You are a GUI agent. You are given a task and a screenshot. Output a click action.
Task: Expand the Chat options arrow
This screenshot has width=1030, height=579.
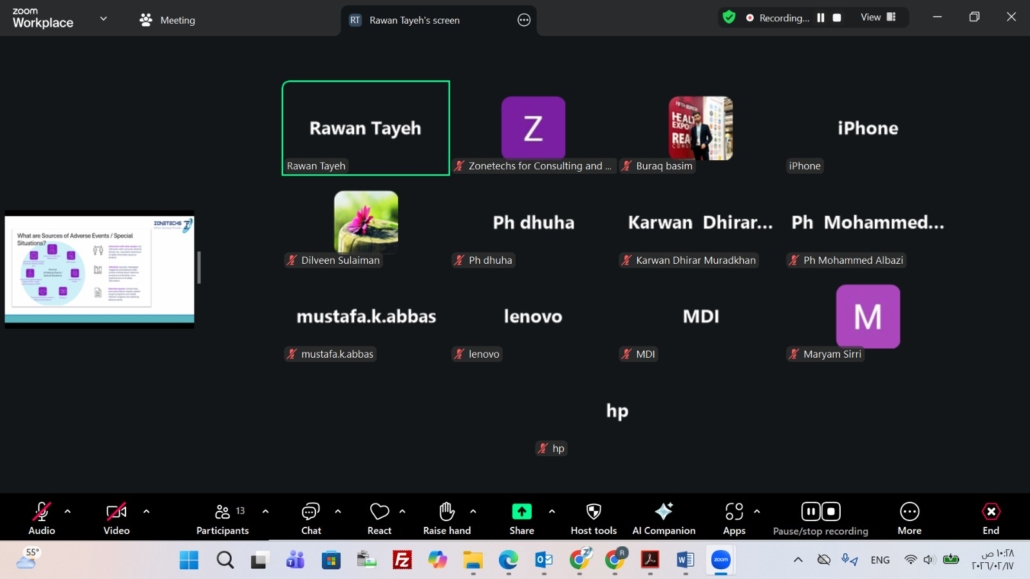(x=338, y=511)
